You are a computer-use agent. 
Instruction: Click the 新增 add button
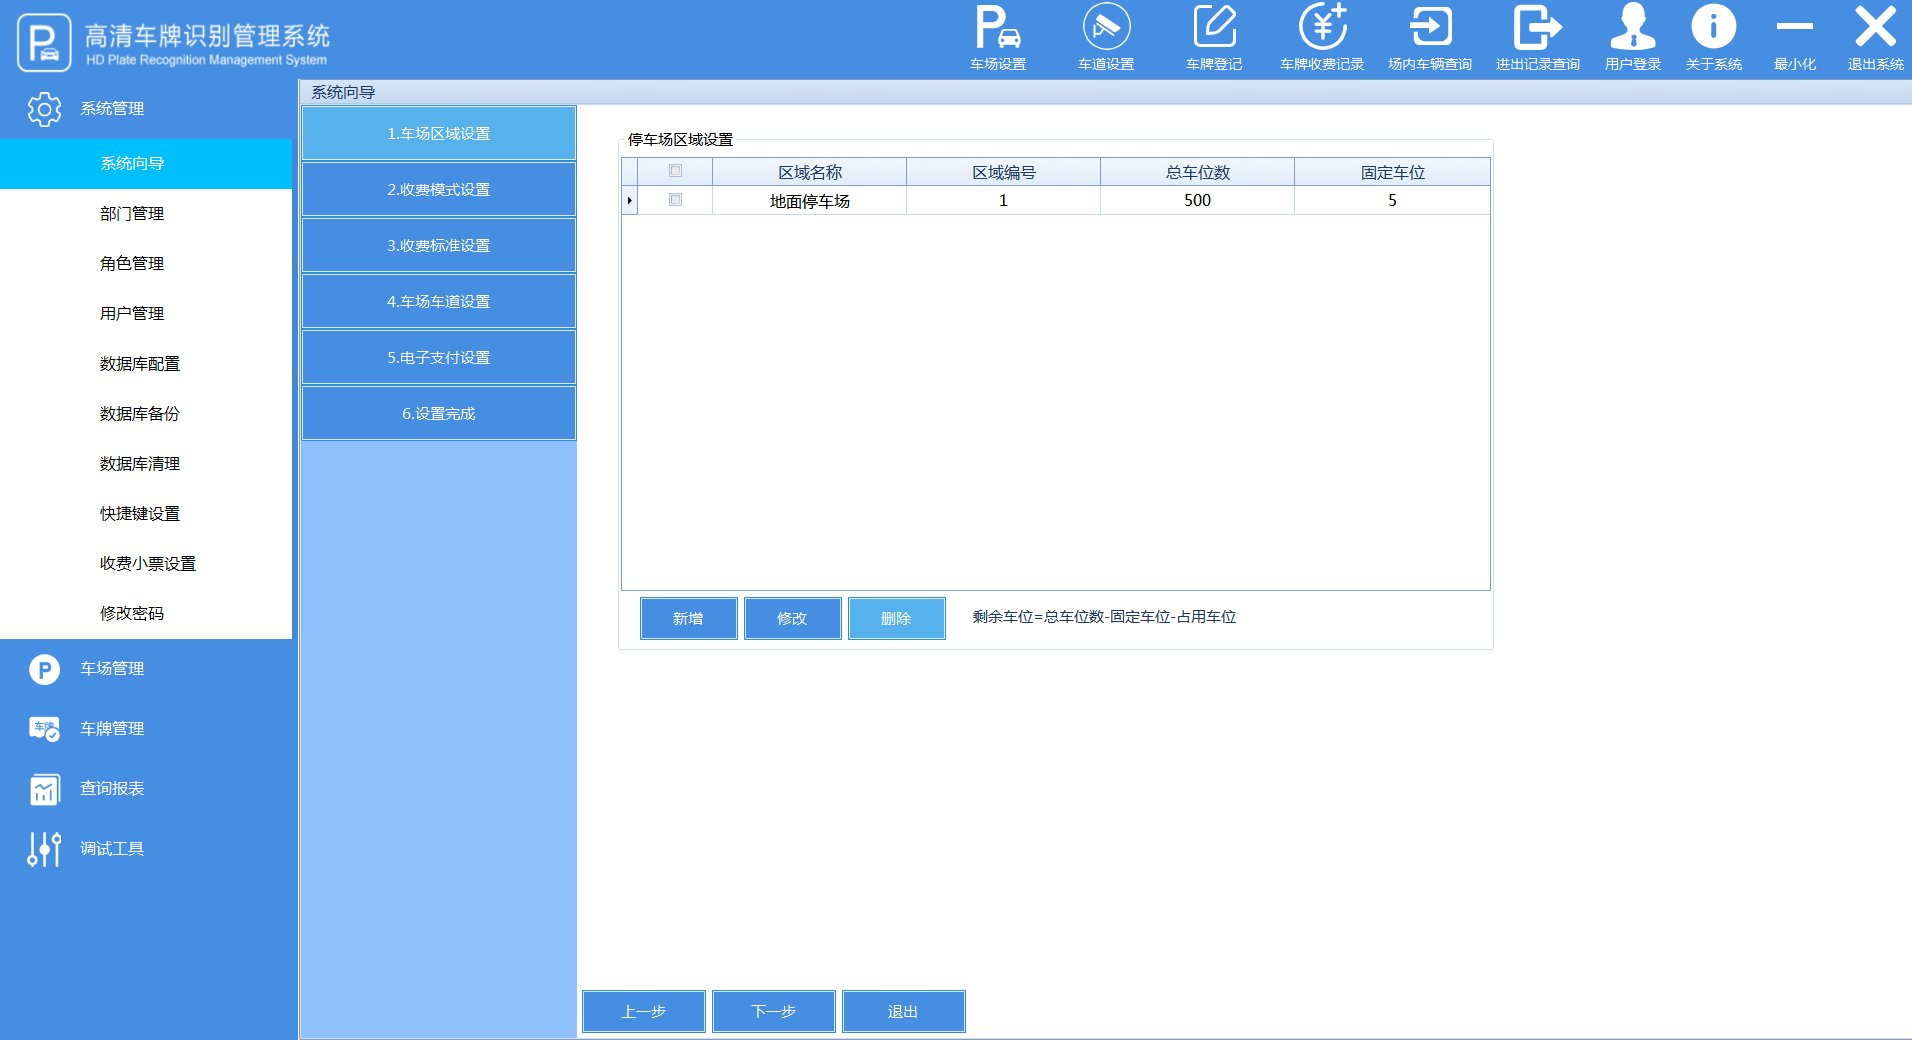tap(688, 619)
